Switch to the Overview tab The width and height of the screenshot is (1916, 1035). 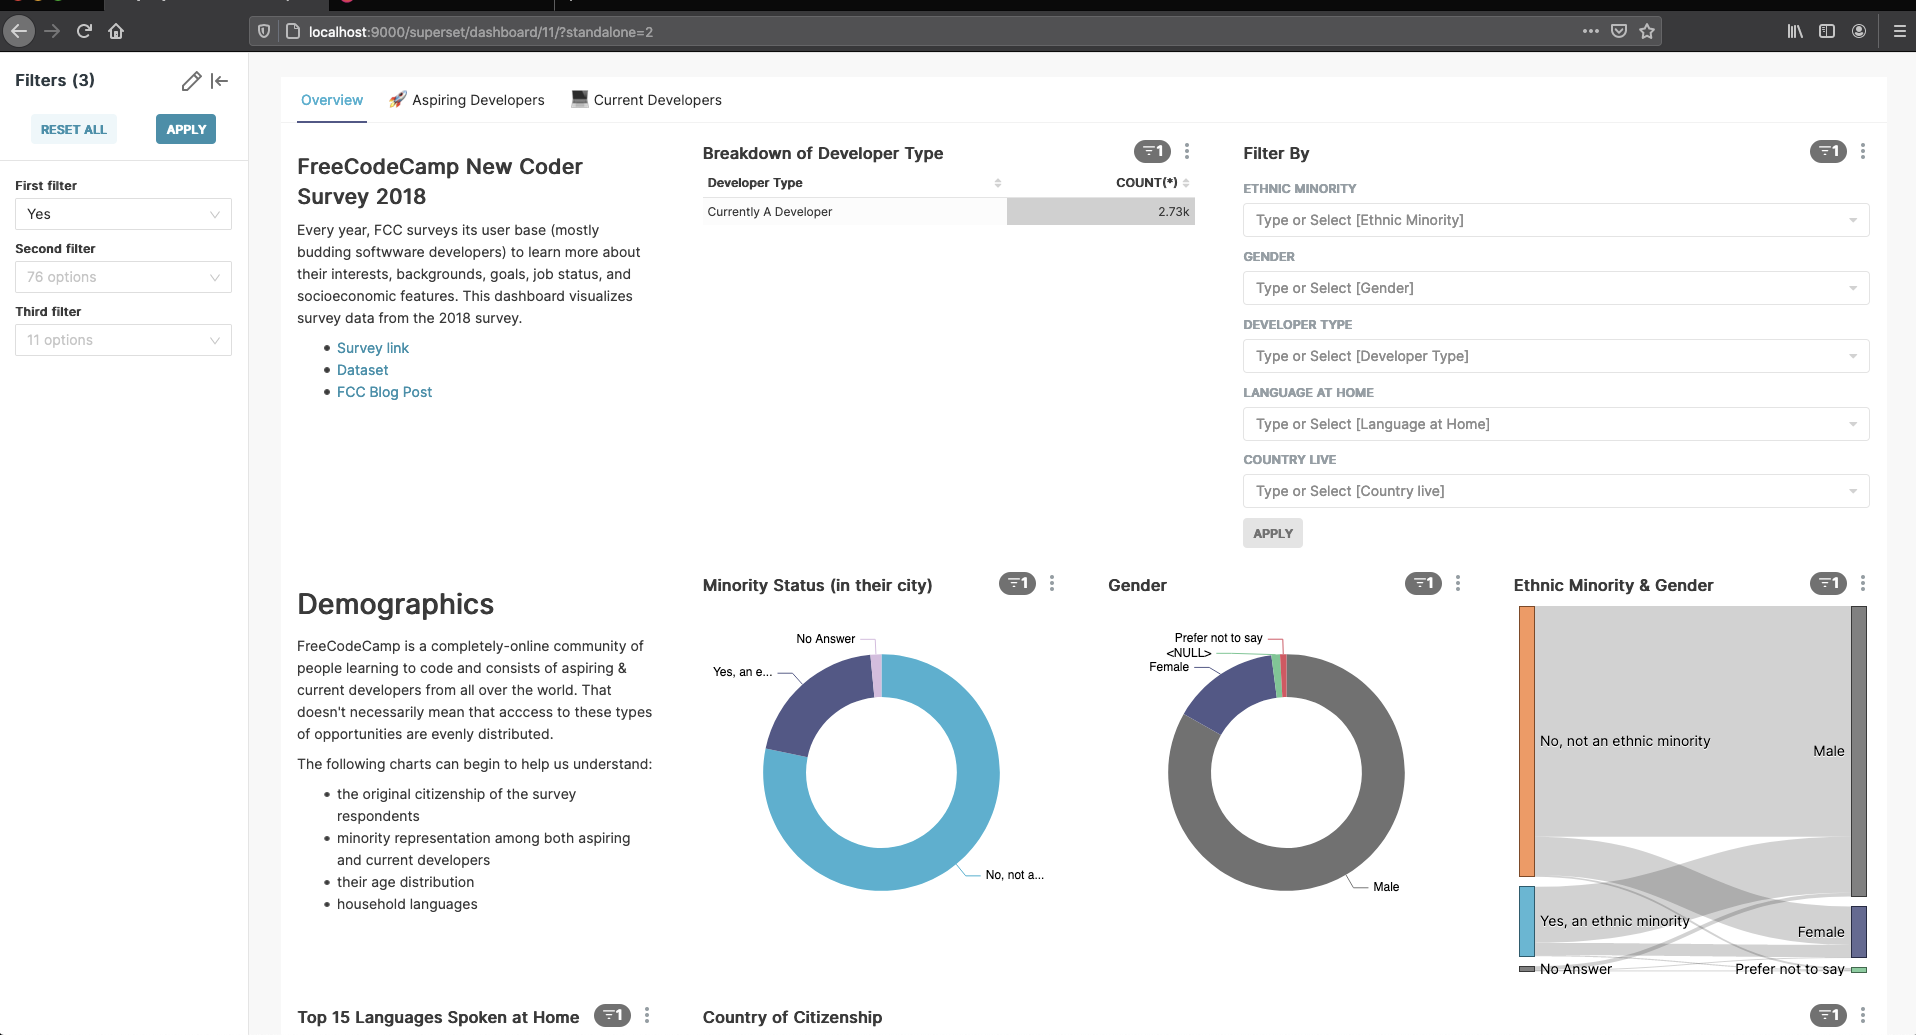point(332,100)
